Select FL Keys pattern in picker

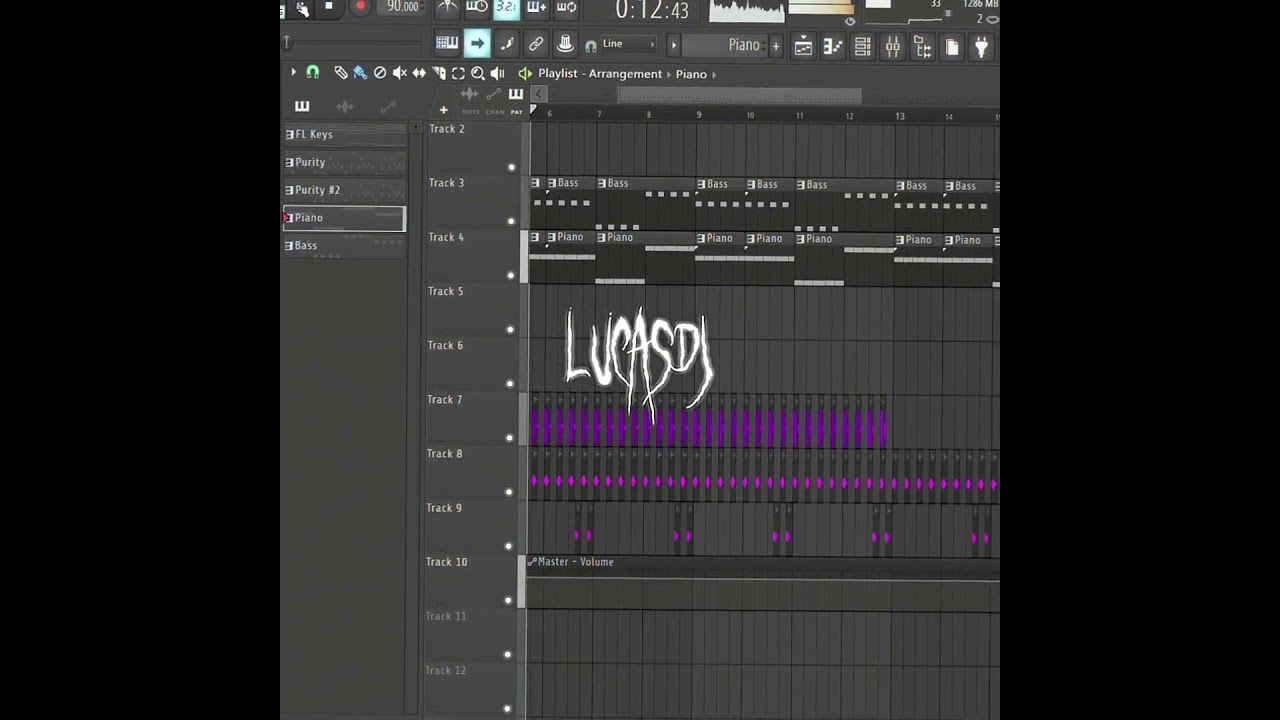pyautogui.click(x=345, y=134)
